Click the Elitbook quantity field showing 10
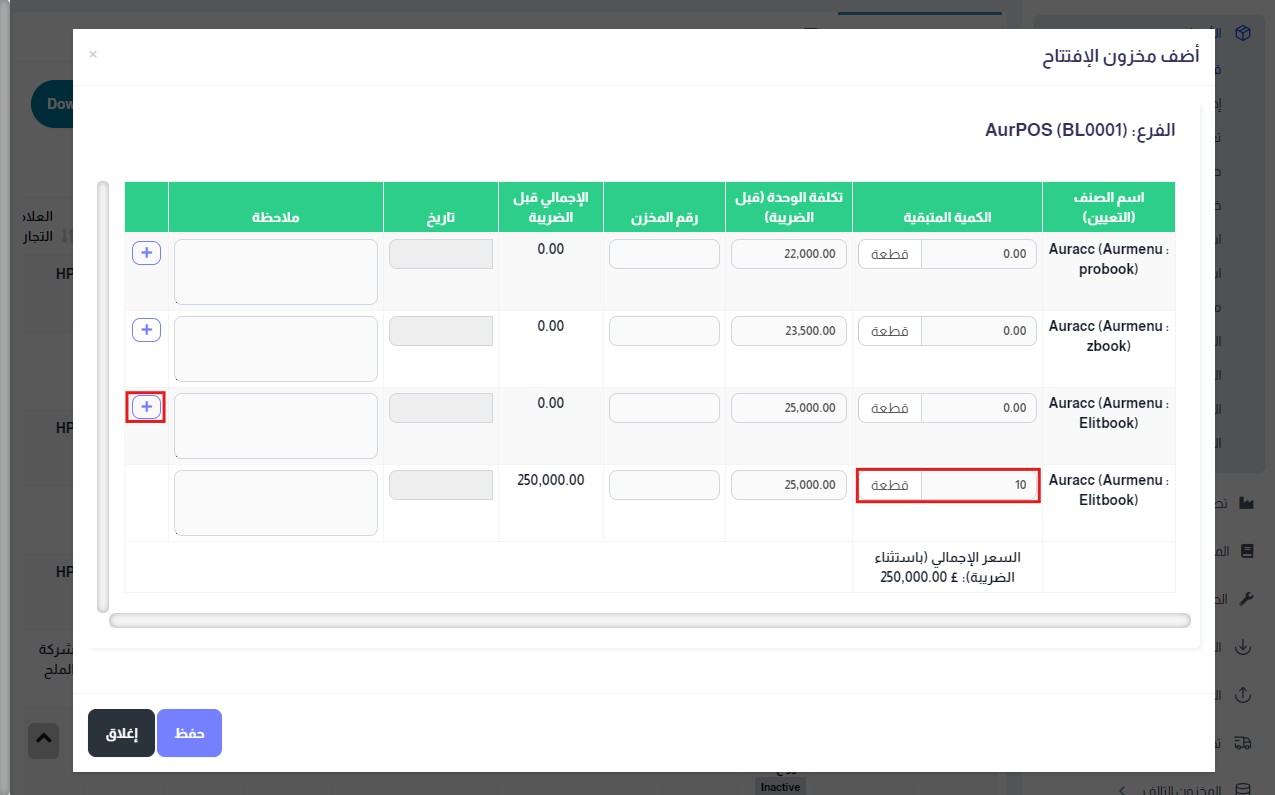Viewport: 1275px width, 795px height. pyautogui.click(x=978, y=485)
